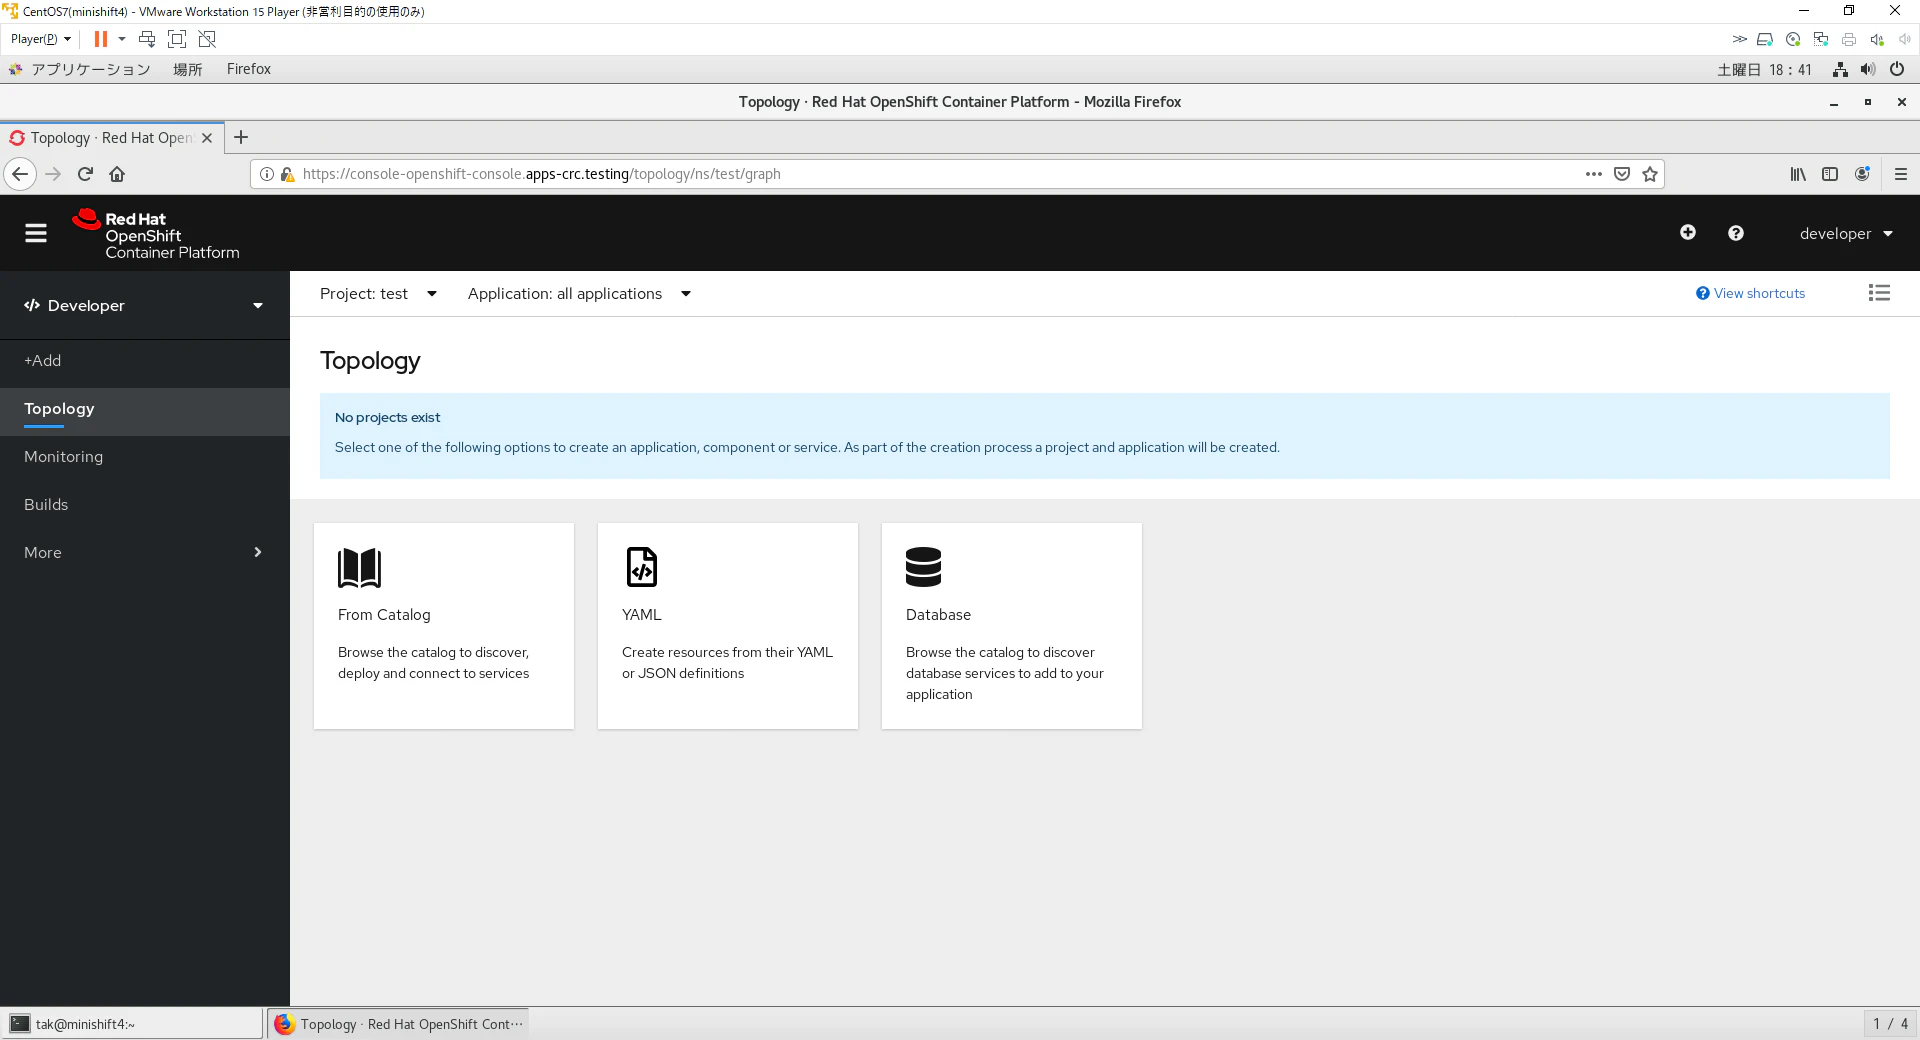The width and height of the screenshot is (1920, 1040).
Task: Toggle Firefox sidebar view
Action: [x=1830, y=174]
